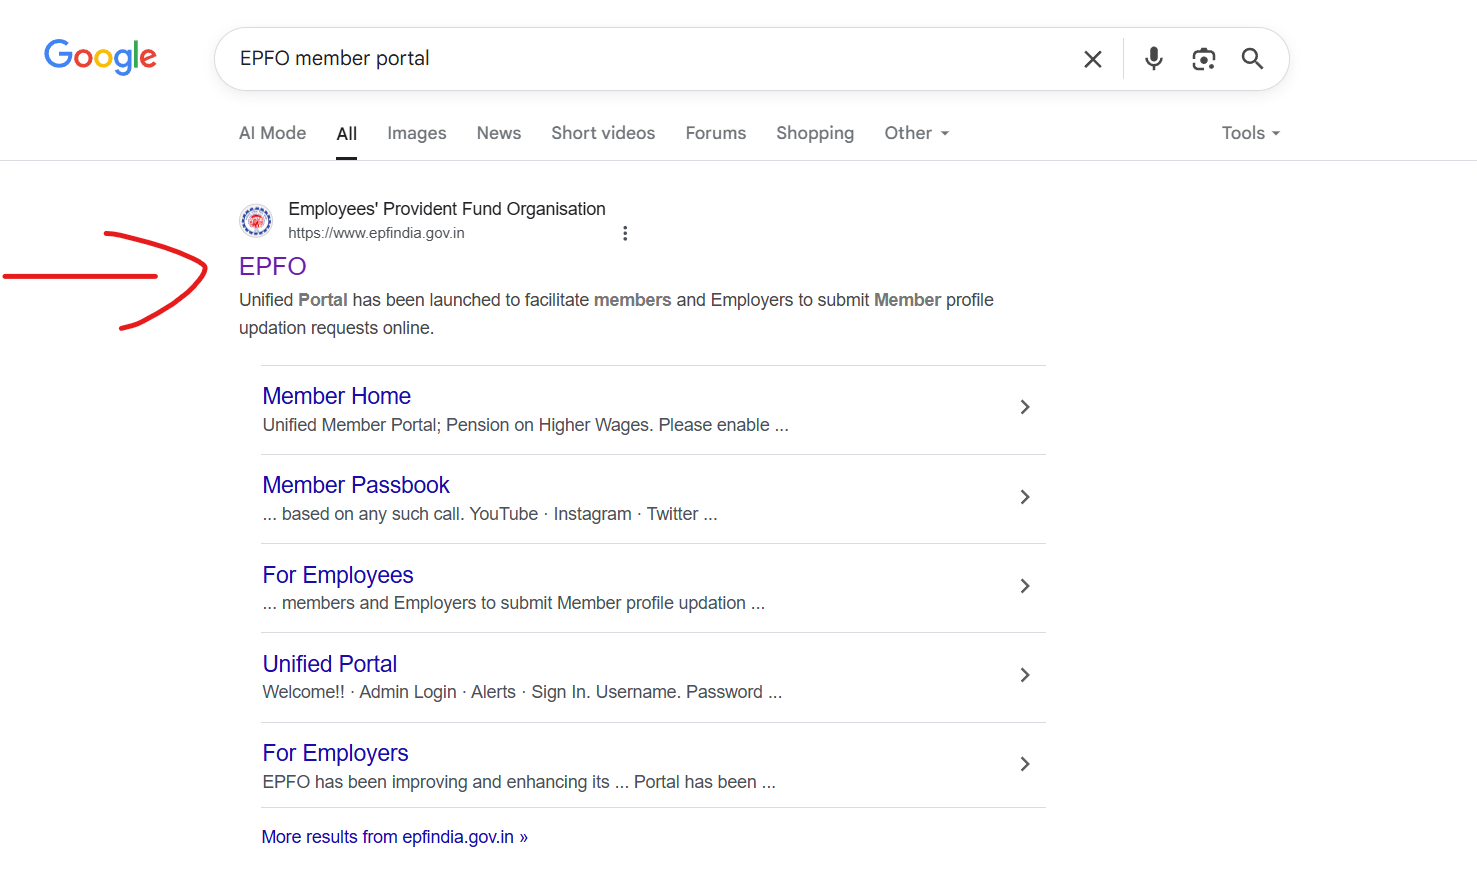Go to Short videos tab
This screenshot has height=876, width=1477.
click(x=603, y=133)
